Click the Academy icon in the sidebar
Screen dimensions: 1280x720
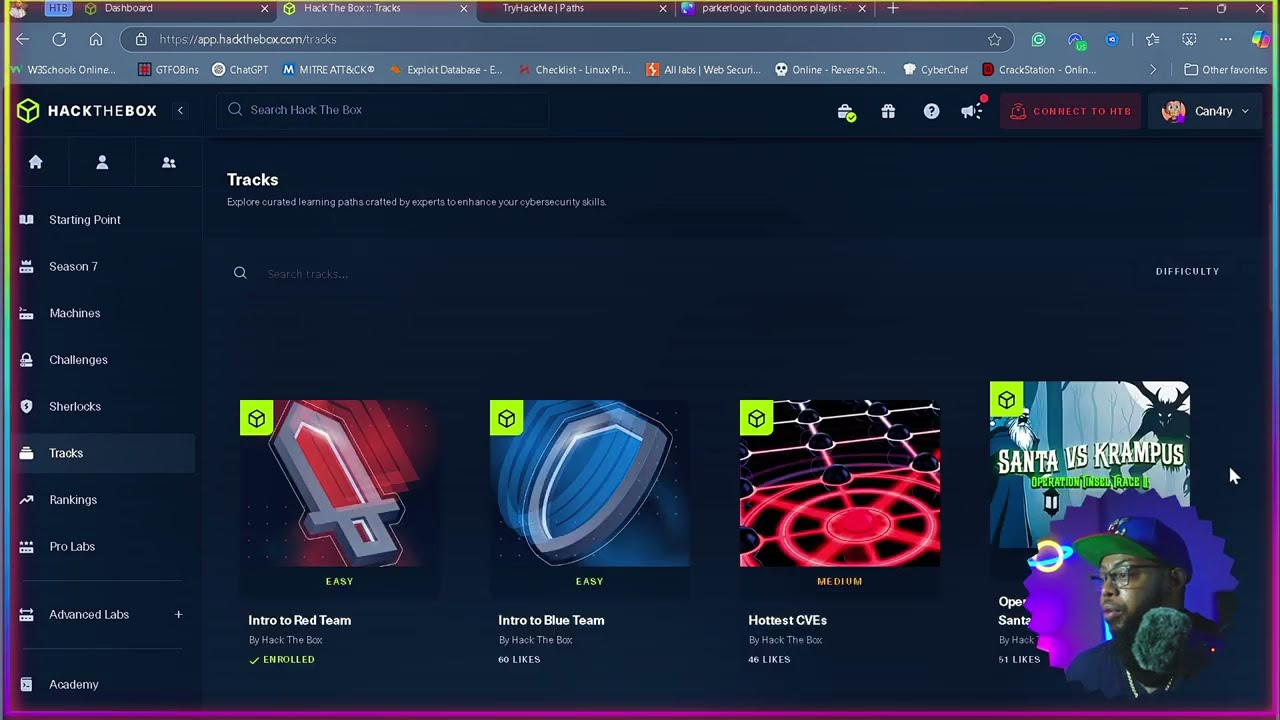point(27,685)
